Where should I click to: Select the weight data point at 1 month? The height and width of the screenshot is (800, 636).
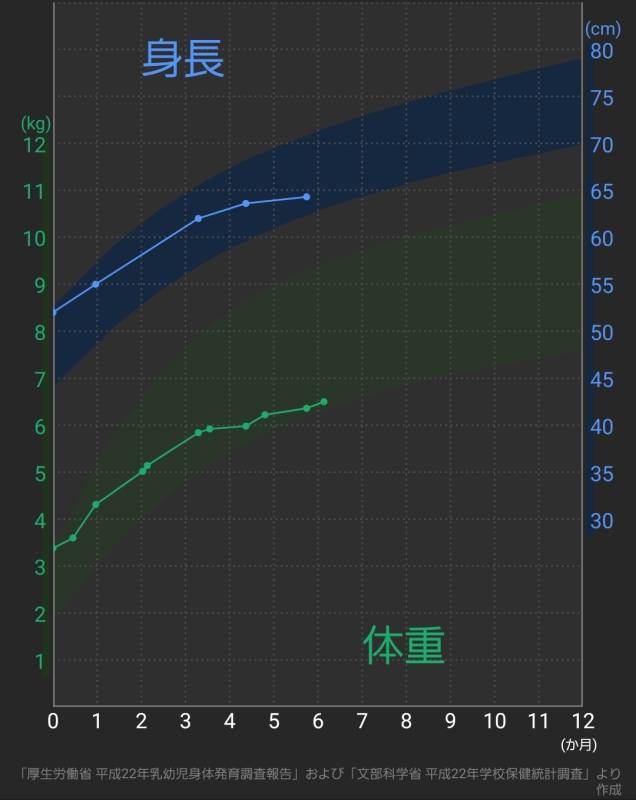[95, 504]
